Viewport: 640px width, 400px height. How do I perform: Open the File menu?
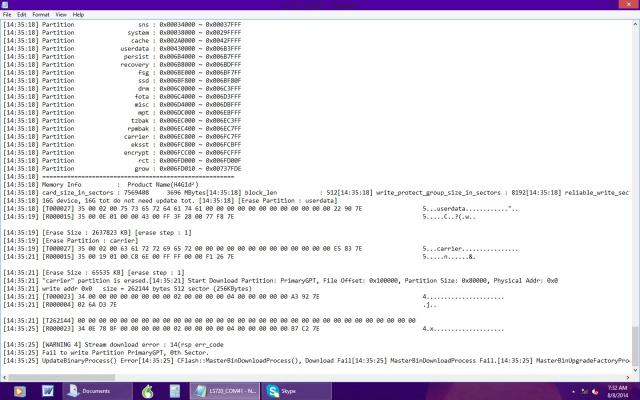click(x=8, y=15)
